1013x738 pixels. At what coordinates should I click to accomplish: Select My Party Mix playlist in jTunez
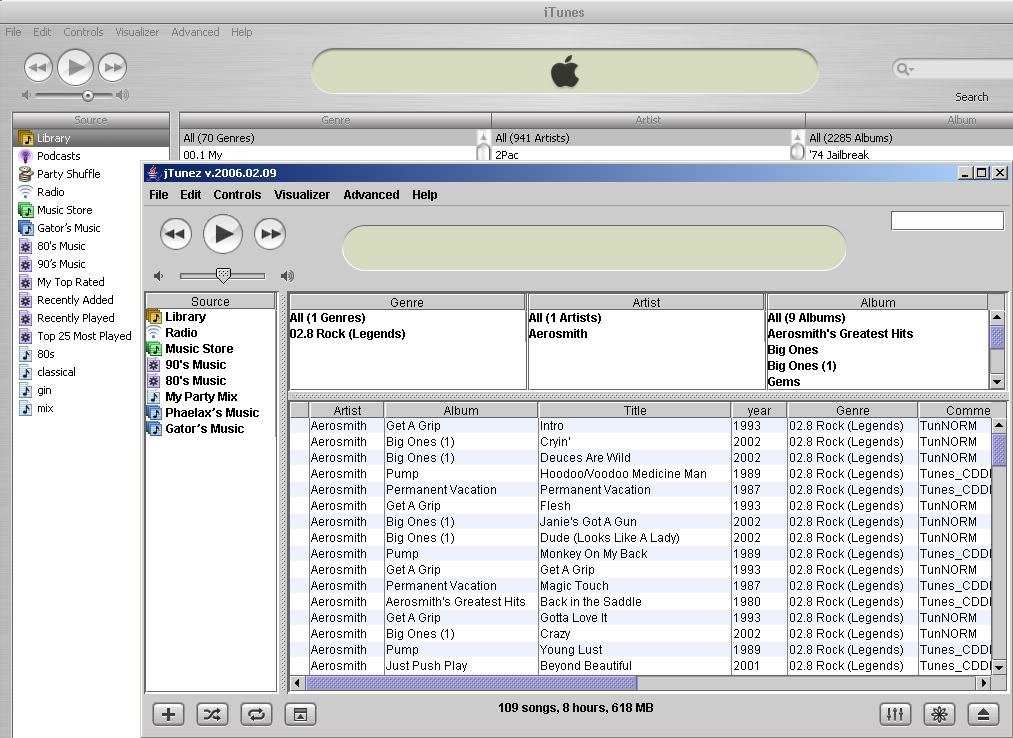[x=201, y=397]
